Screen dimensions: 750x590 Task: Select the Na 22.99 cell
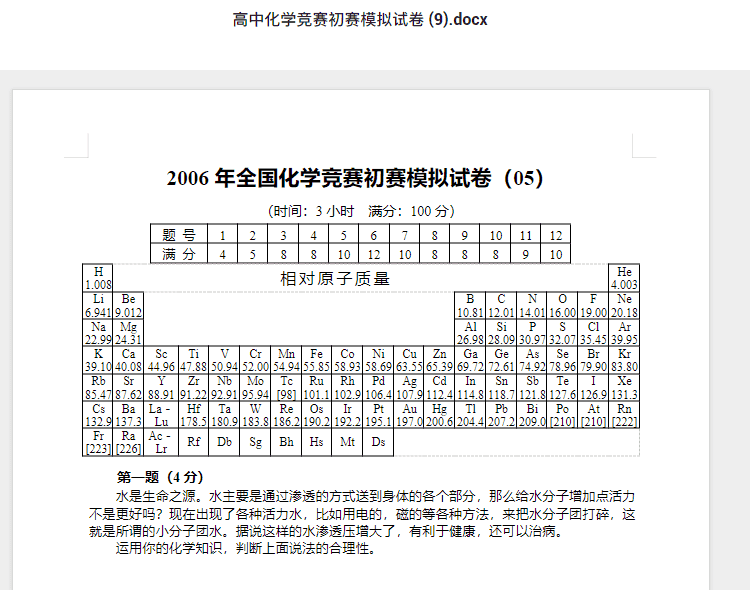pyautogui.click(x=98, y=333)
